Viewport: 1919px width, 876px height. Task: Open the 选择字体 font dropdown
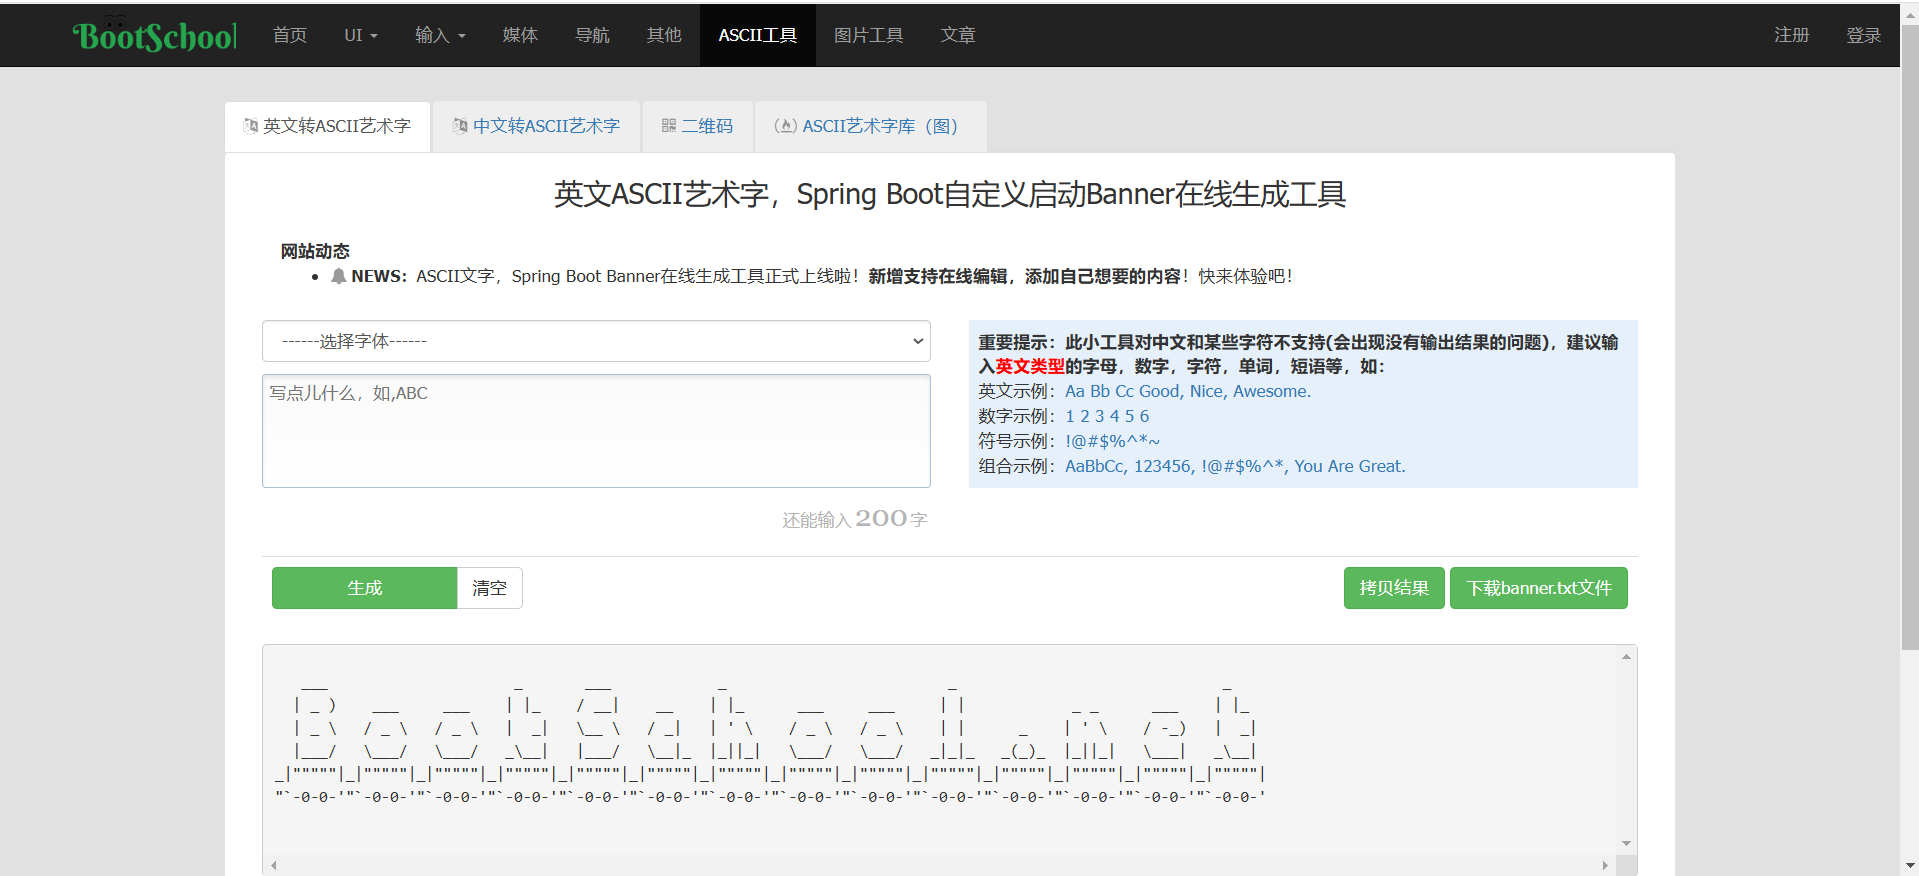(x=596, y=341)
